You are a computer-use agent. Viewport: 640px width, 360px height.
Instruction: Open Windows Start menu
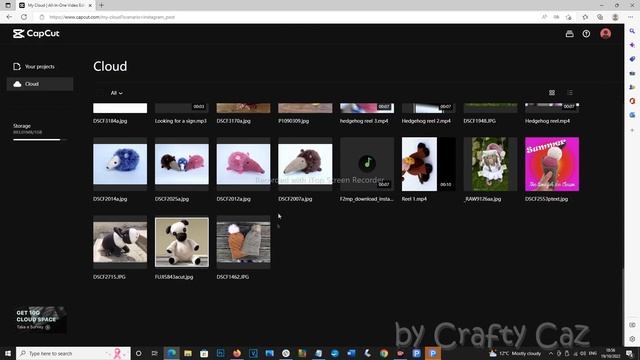coord(8,353)
